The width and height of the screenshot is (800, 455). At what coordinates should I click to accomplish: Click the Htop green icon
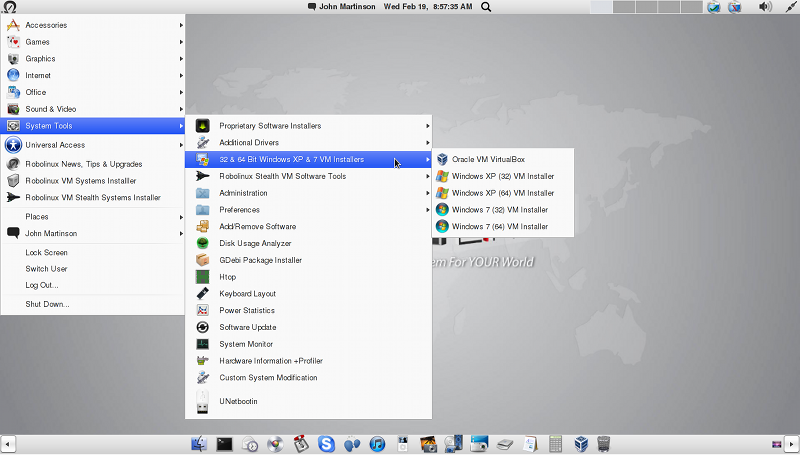tap(203, 277)
